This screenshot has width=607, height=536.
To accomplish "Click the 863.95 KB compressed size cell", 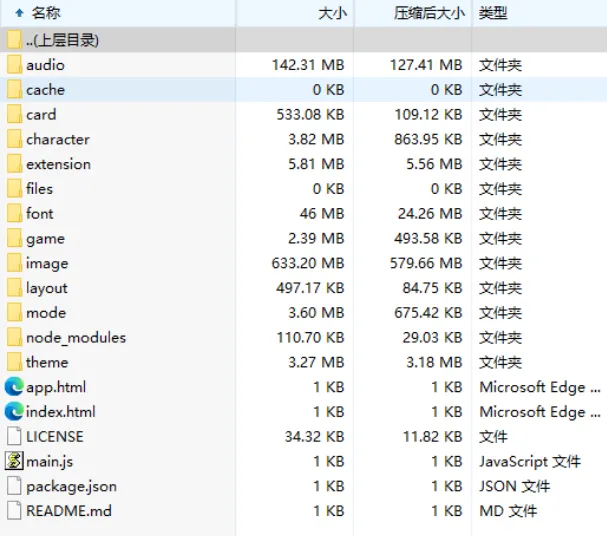I will click(x=428, y=139).
